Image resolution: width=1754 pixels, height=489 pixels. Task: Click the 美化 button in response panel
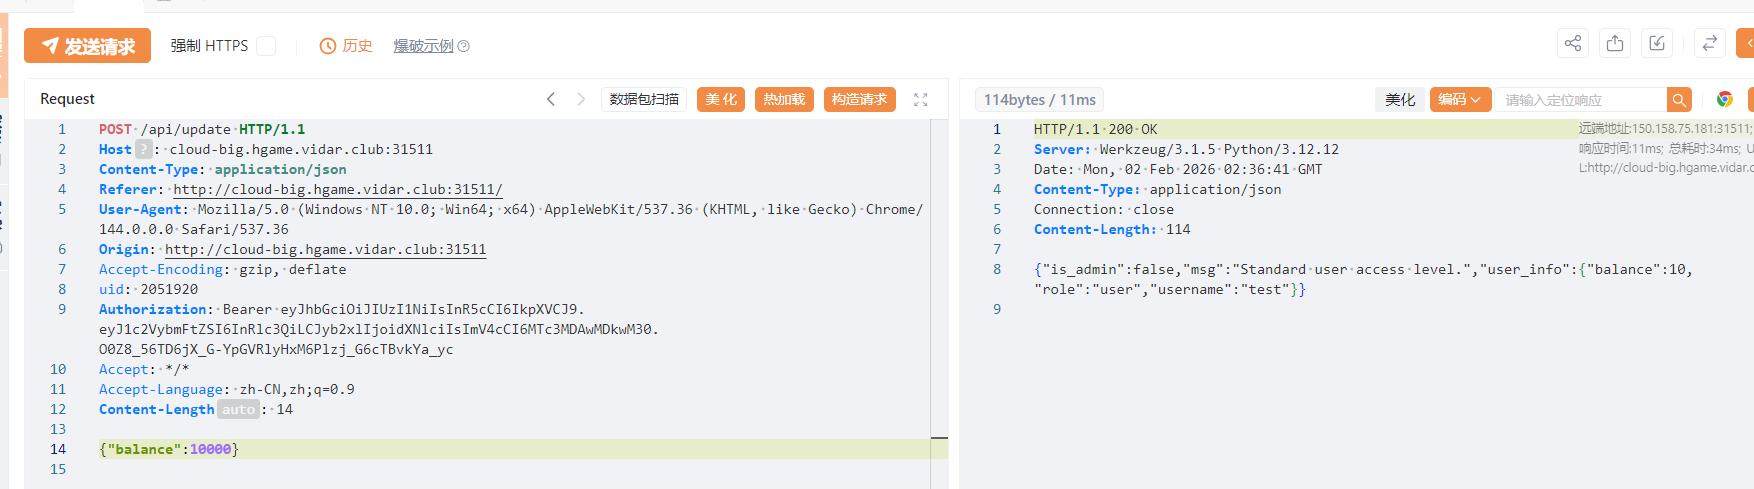click(x=1400, y=99)
